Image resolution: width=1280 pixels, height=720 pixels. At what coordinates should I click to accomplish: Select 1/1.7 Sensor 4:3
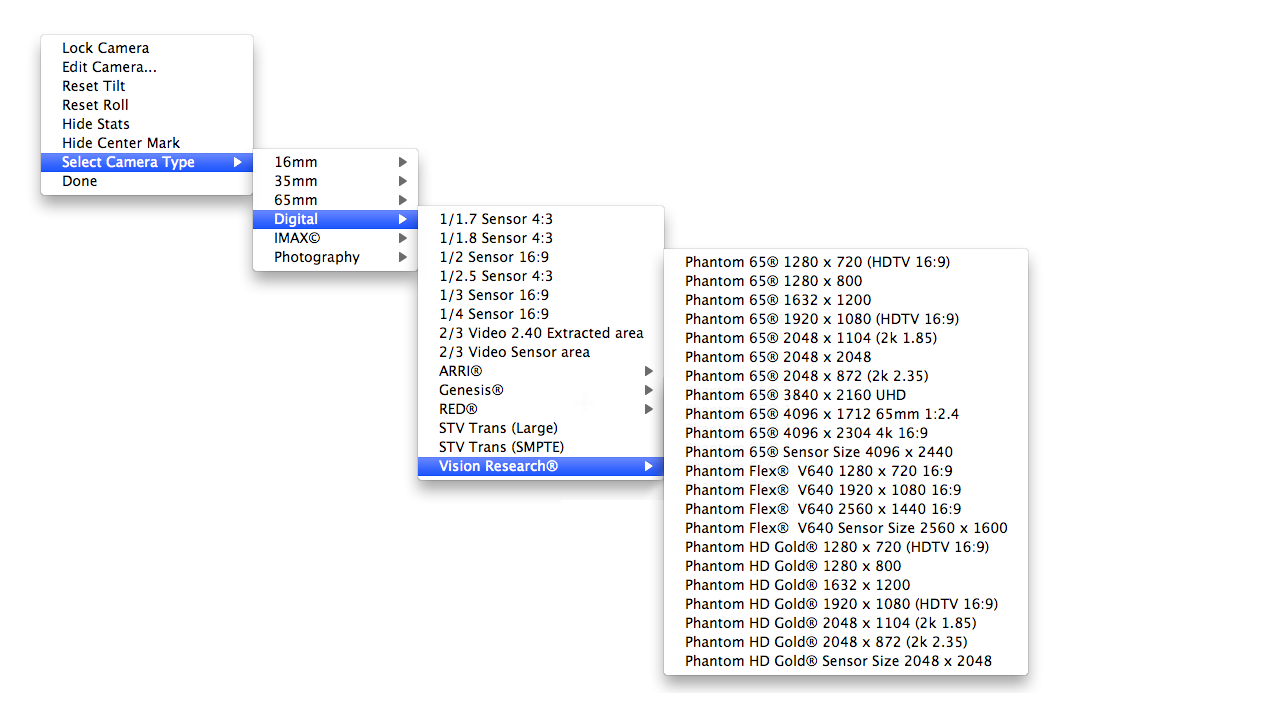[x=541, y=219]
